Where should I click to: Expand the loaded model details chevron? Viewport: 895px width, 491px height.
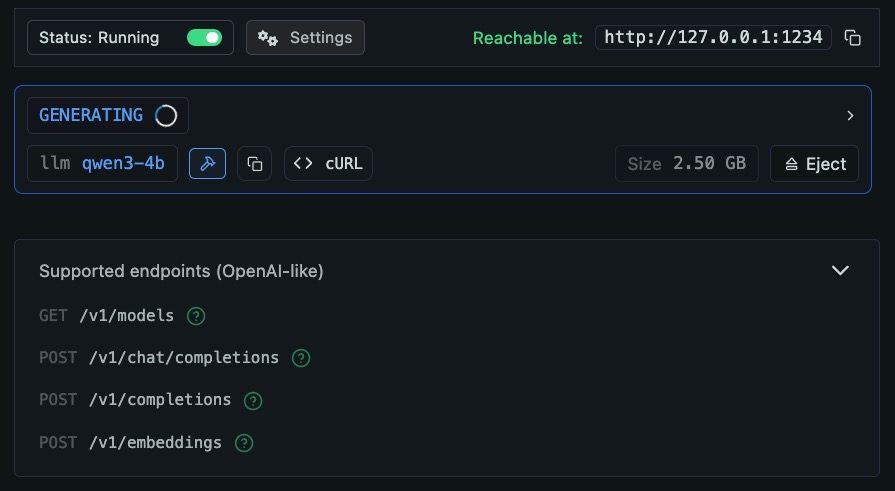pos(850,116)
